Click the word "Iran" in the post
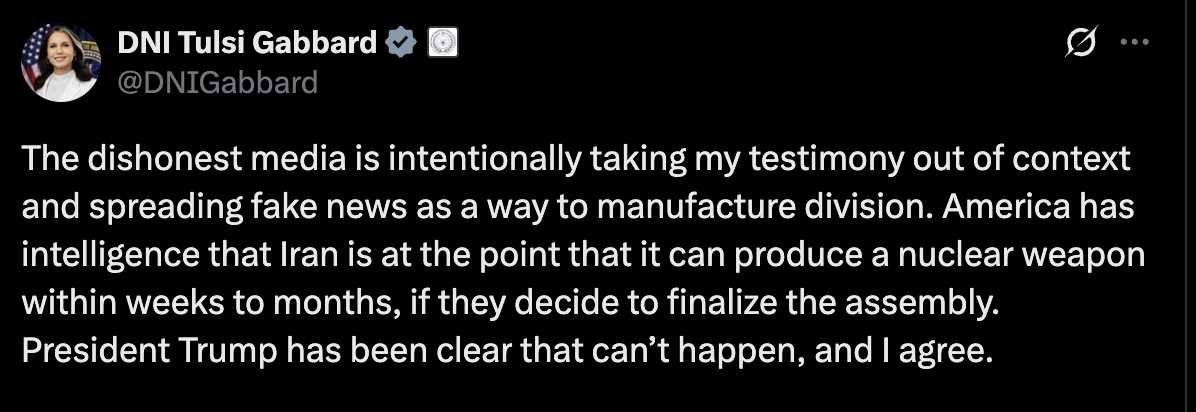Screen dimensions: 1196x412 296,256
